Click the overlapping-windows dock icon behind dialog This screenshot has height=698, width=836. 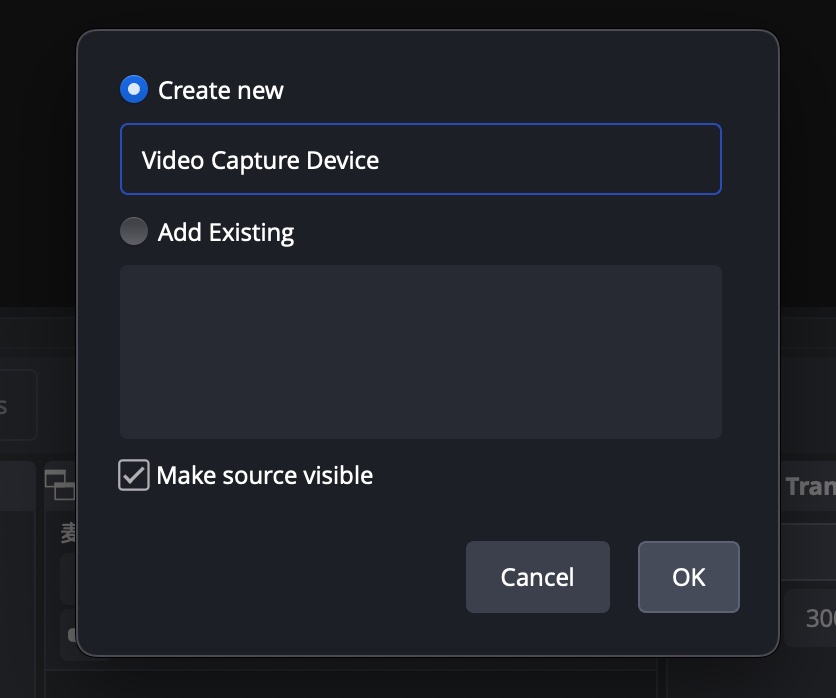tap(60, 484)
